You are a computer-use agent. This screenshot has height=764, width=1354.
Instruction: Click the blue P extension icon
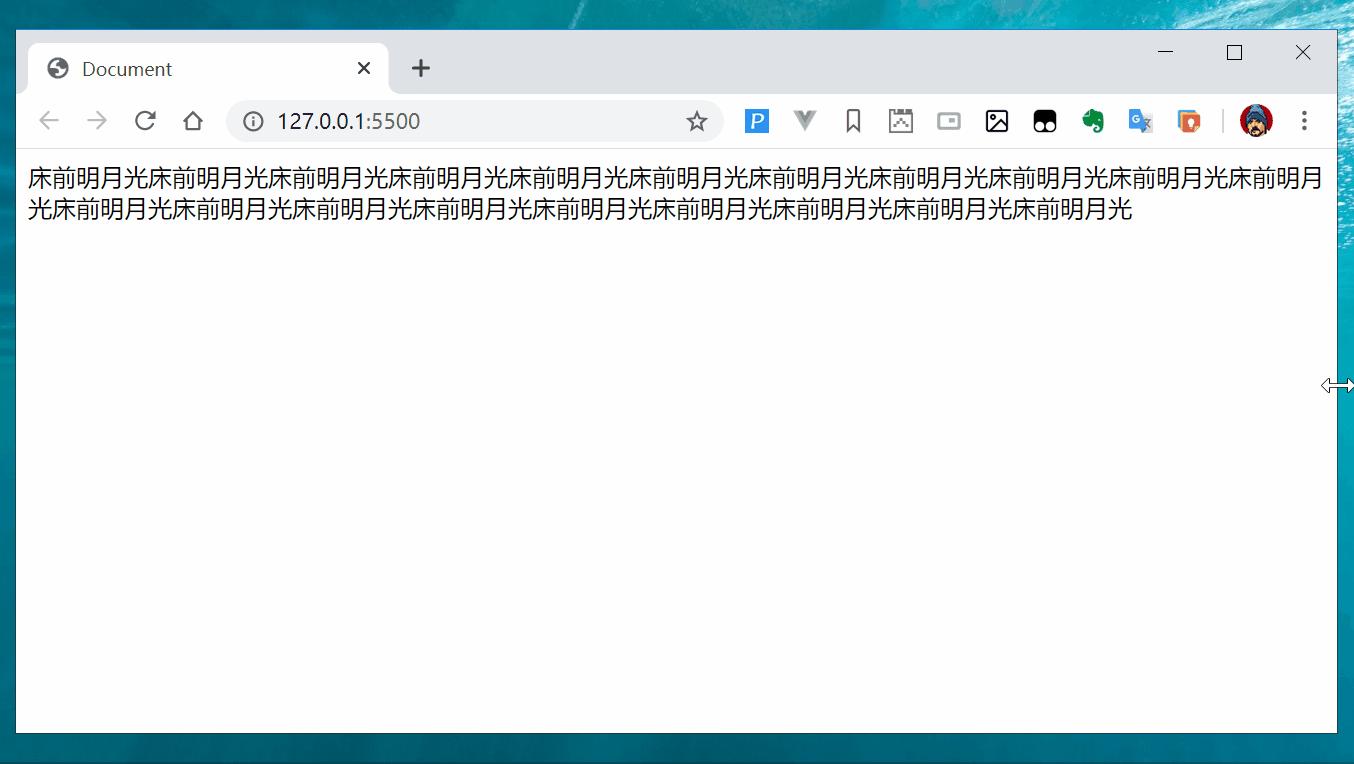click(757, 120)
